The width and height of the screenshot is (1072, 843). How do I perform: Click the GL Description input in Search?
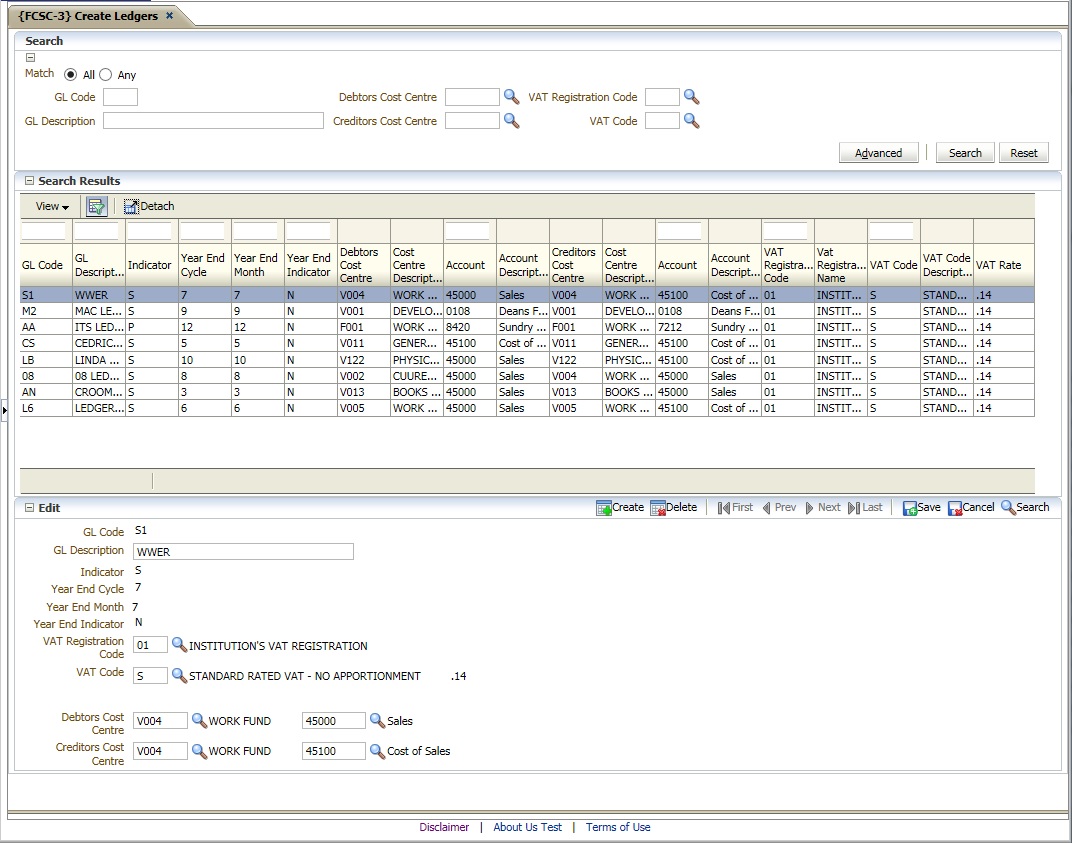pos(213,121)
